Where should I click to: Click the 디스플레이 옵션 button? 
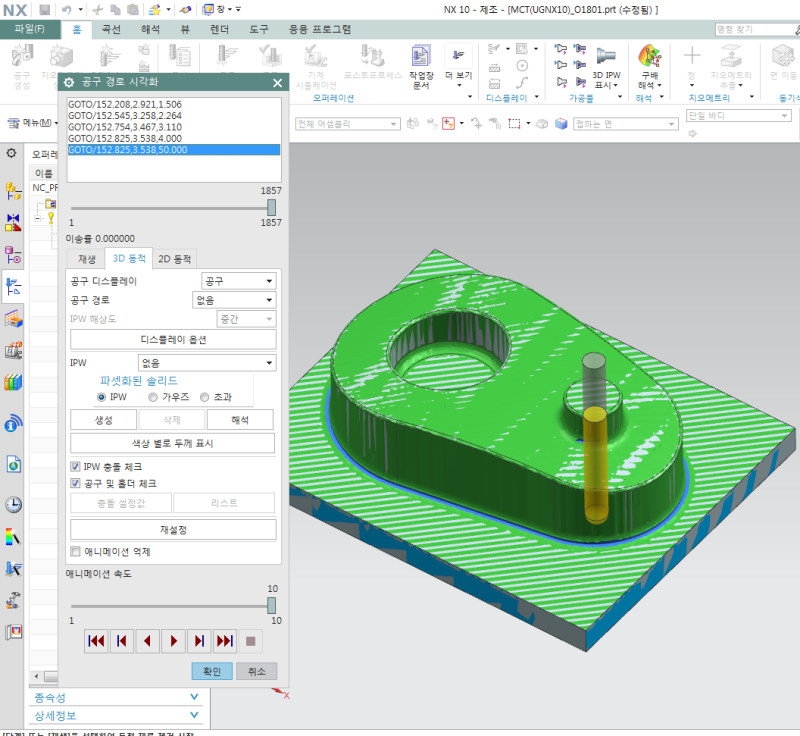coord(172,340)
